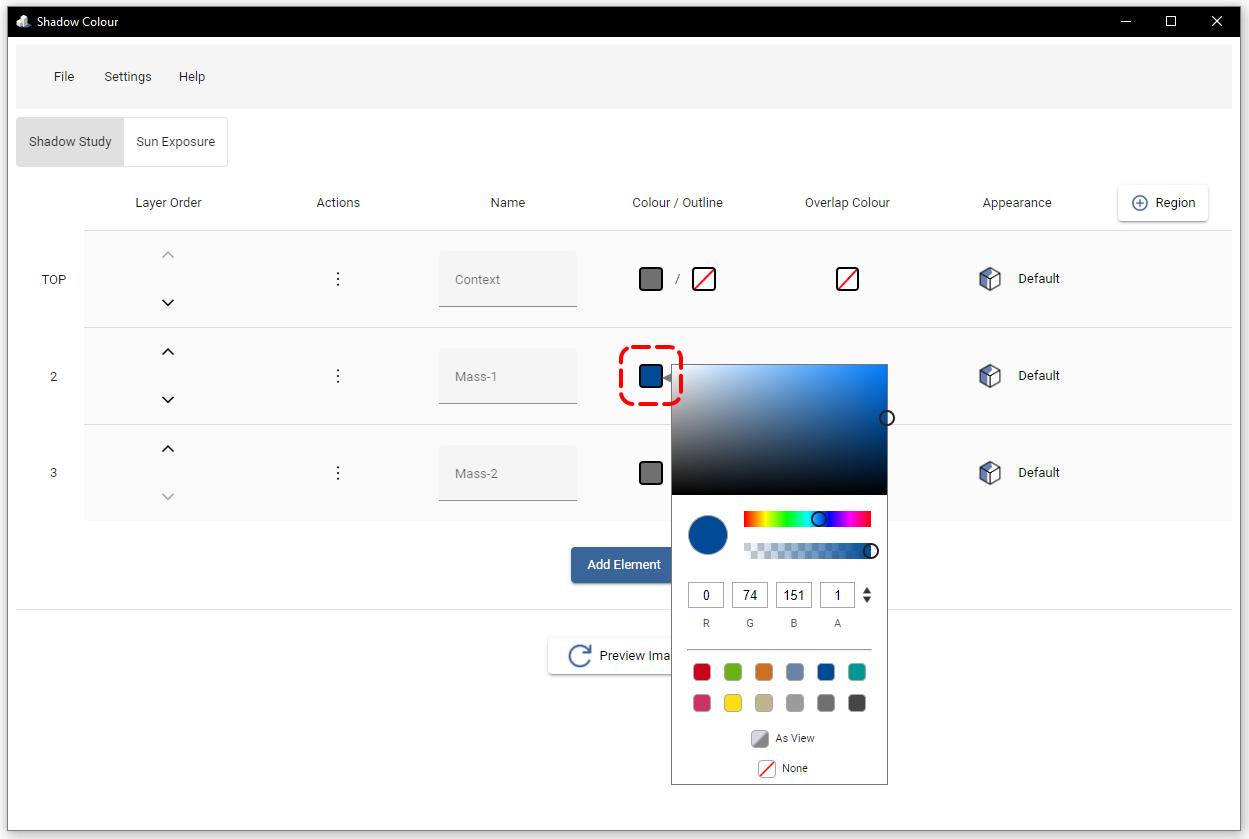Click the hue slider in the colour picker
1249x839 pixels.
click(x=807, y=518)
